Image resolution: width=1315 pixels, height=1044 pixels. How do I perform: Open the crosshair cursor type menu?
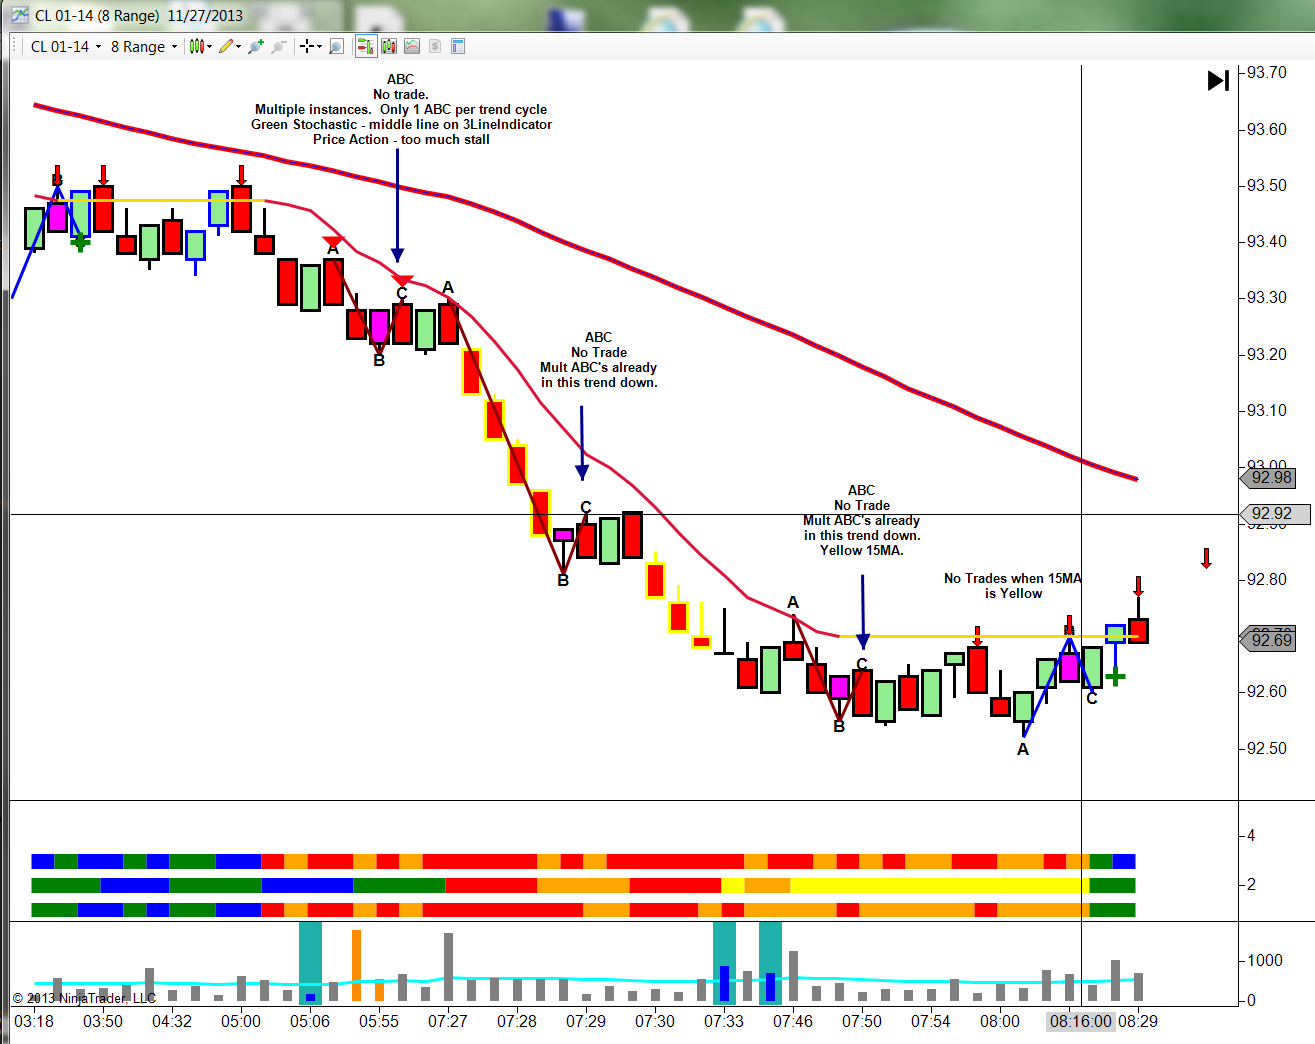[x=310, y=46]
